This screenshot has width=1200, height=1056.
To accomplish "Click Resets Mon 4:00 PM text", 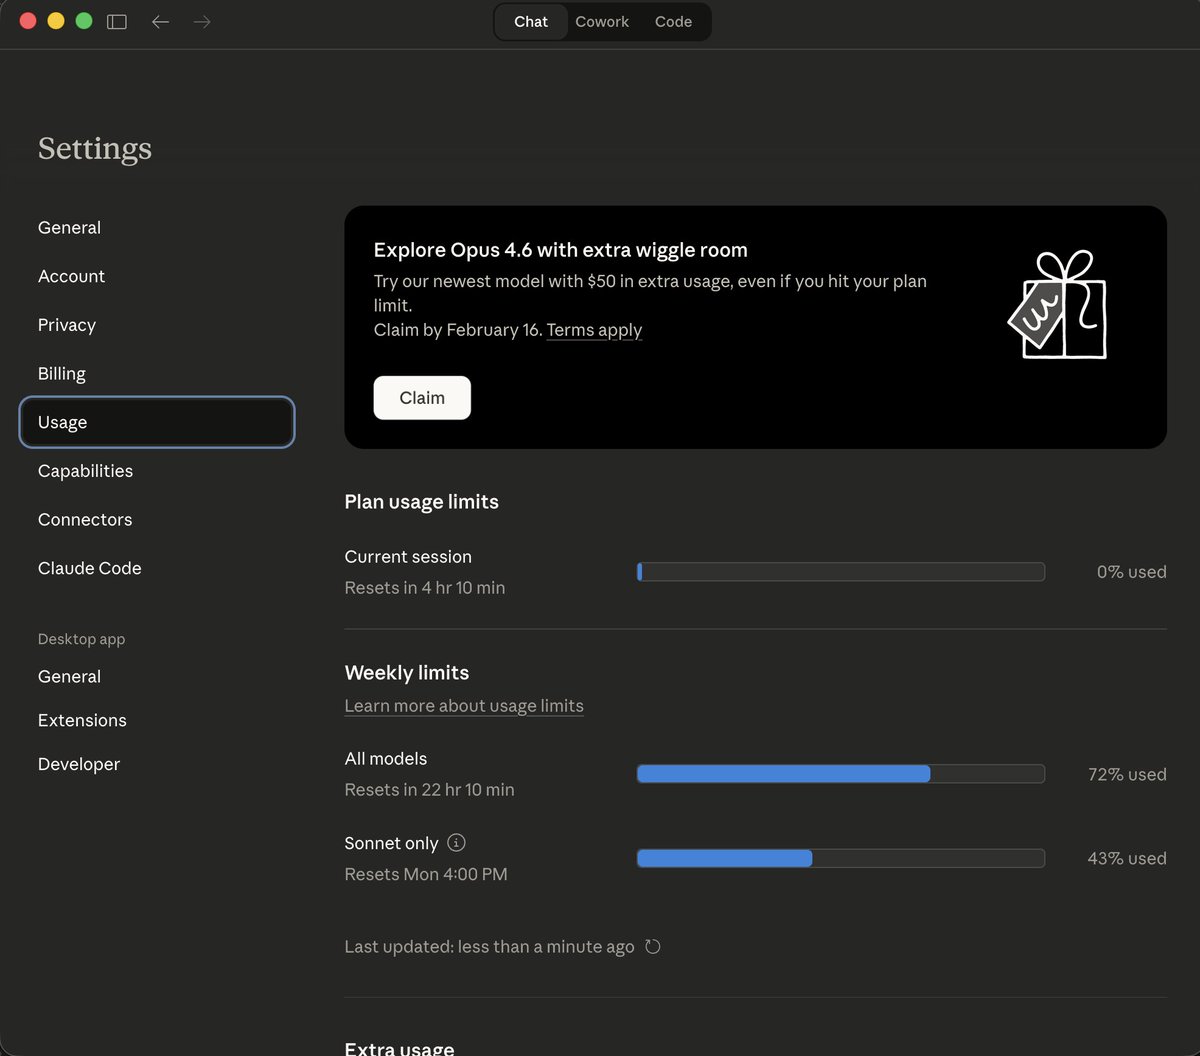I will [426, 874].
